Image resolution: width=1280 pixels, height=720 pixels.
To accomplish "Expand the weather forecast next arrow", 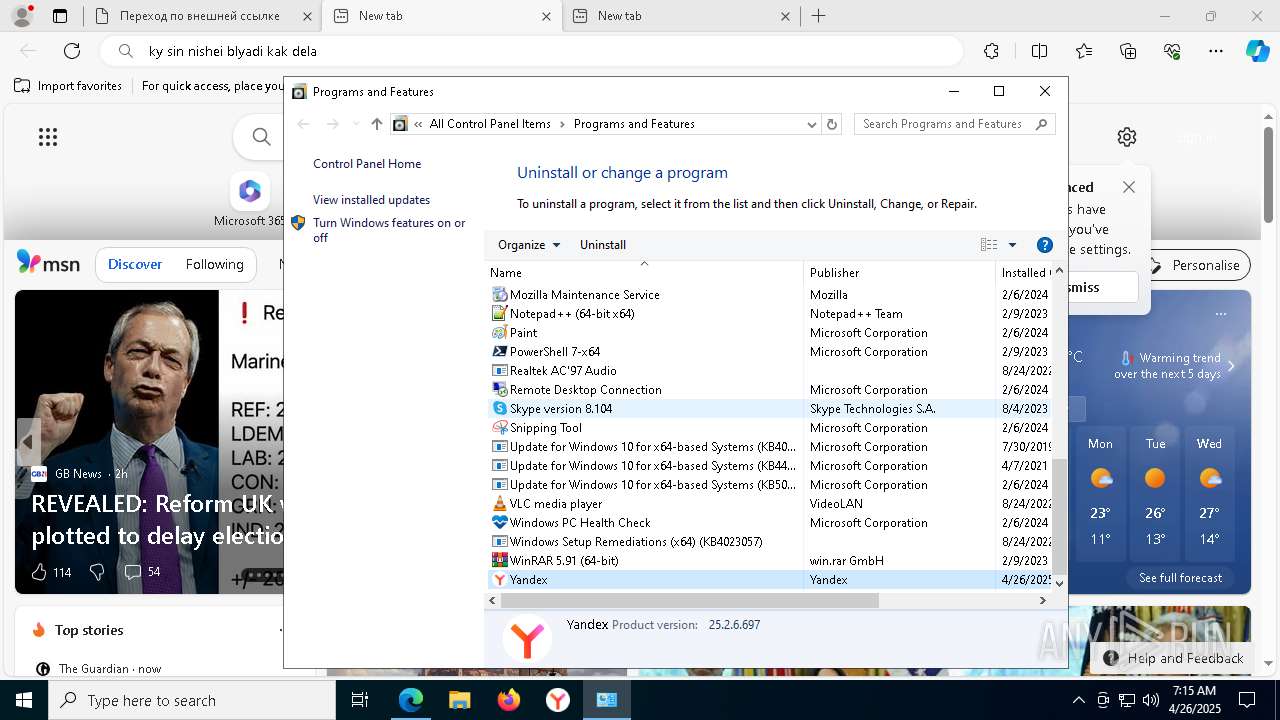I will [x=1231, y=366].
